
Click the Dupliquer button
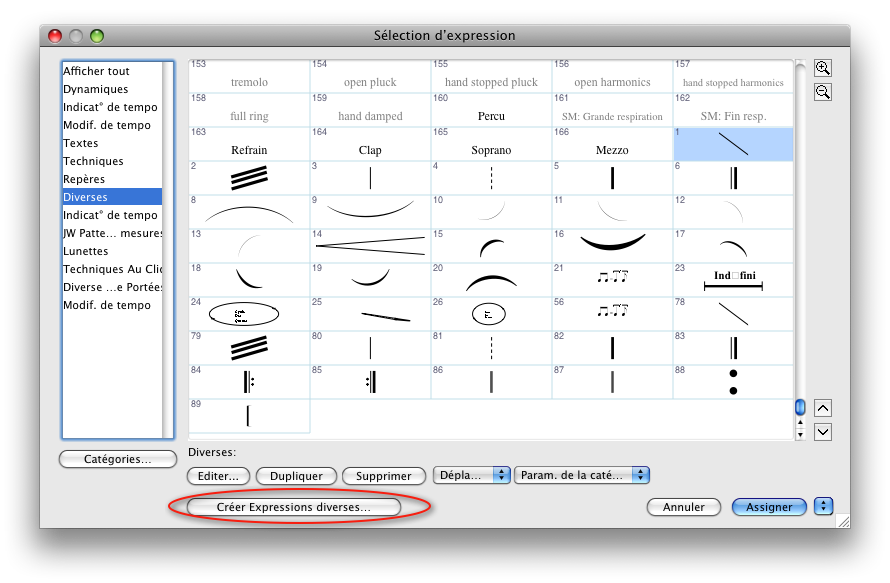click(x=295, y=476)
